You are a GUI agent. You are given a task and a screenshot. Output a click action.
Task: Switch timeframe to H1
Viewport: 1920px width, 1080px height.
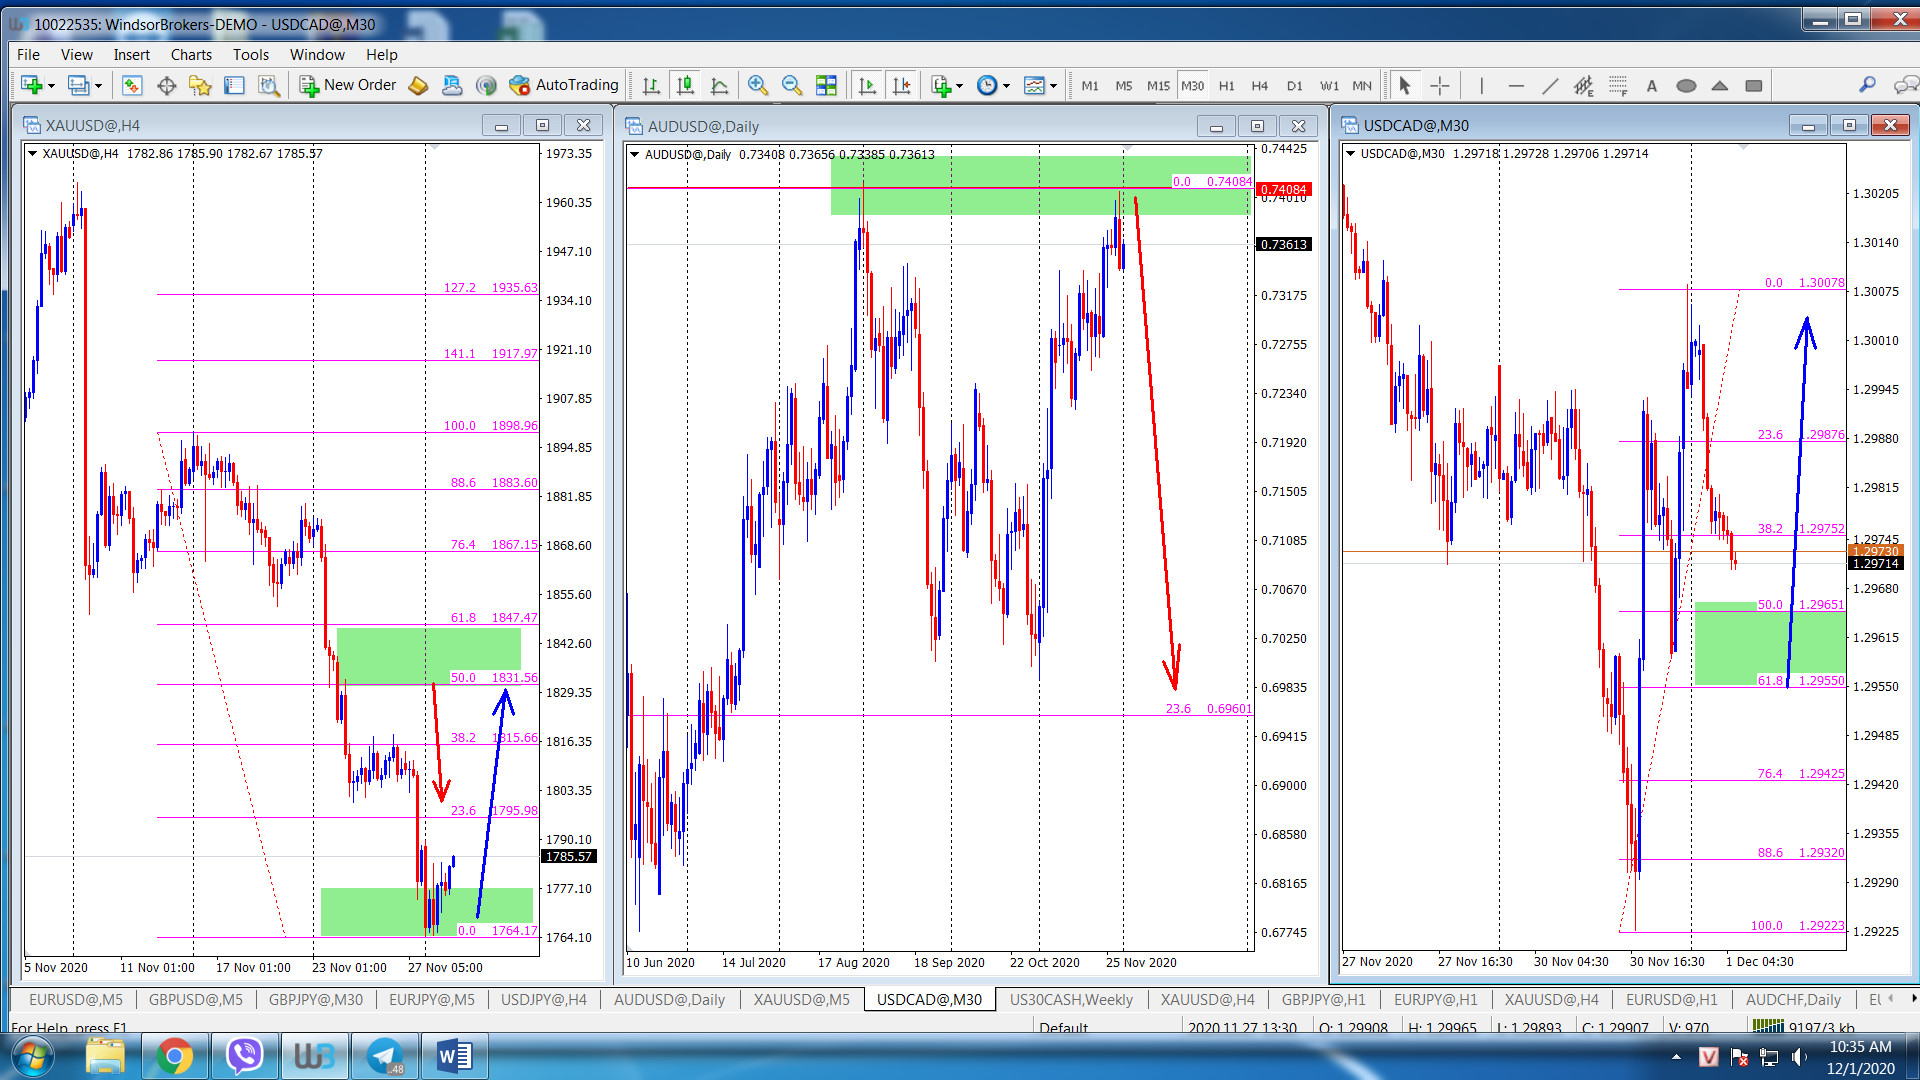(x=1227, y=86)
